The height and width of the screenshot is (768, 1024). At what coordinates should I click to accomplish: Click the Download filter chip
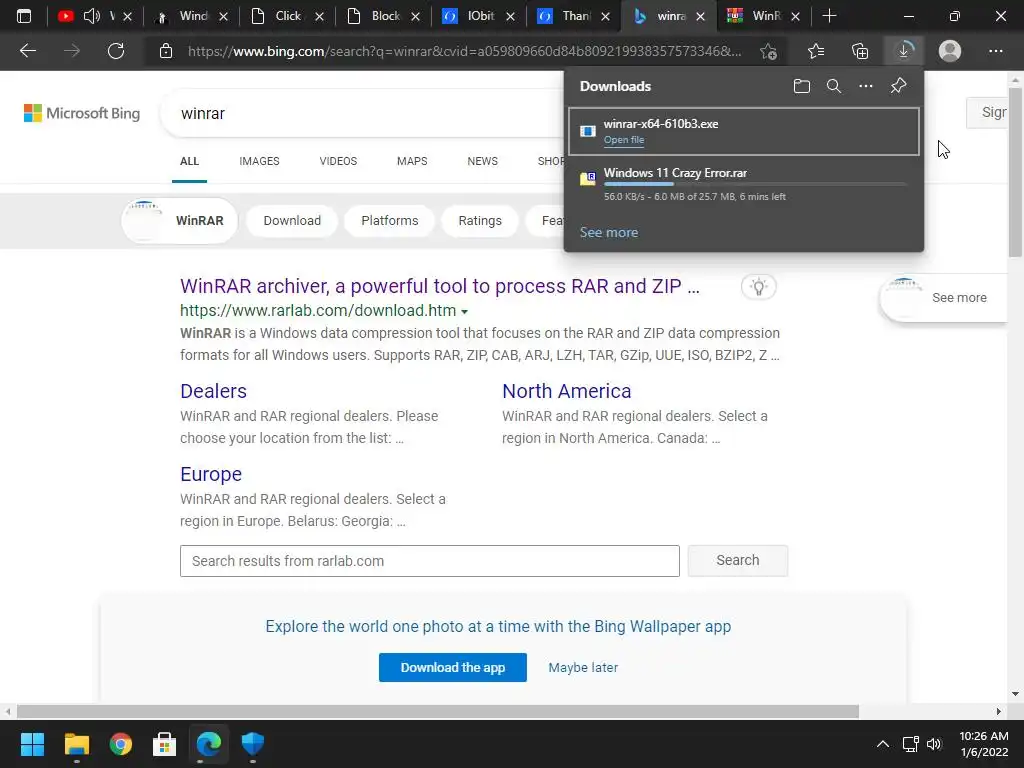coord(292,221)
